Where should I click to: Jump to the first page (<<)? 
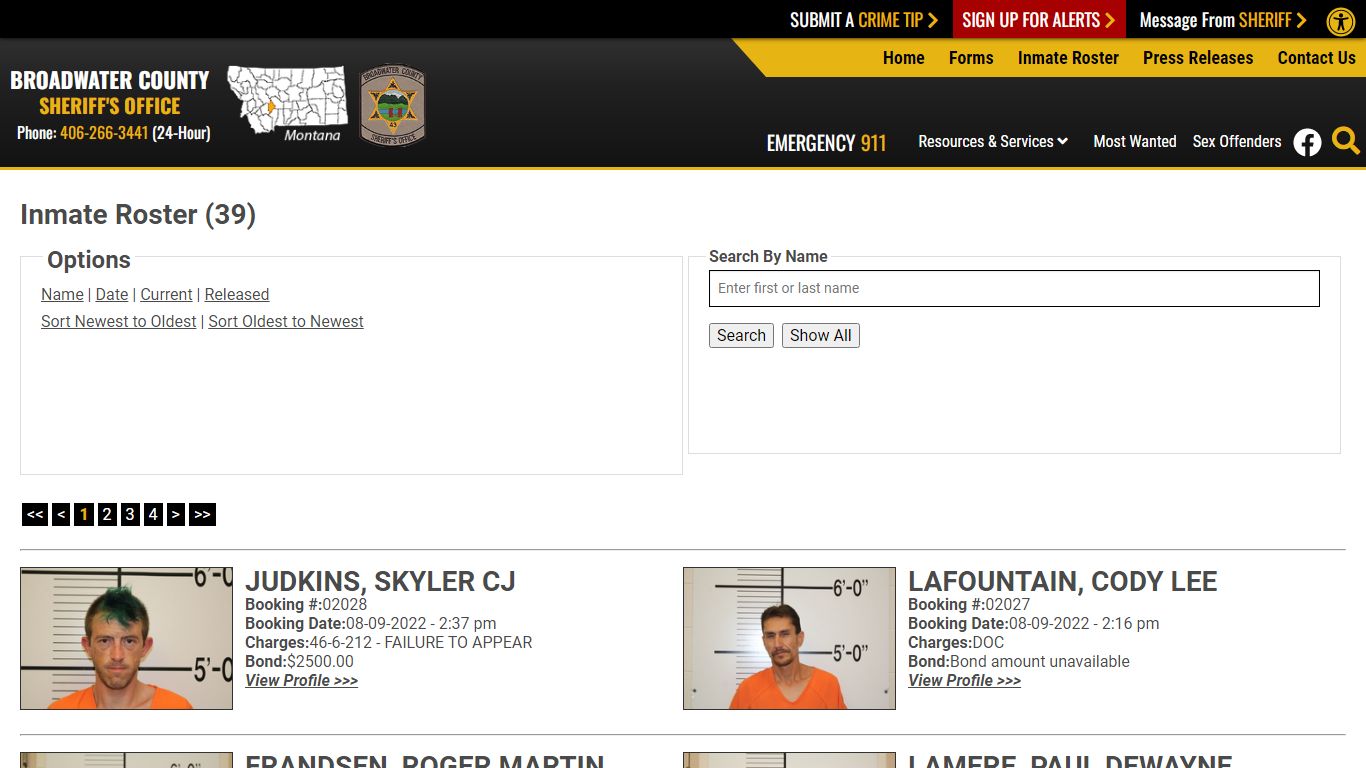35,514
